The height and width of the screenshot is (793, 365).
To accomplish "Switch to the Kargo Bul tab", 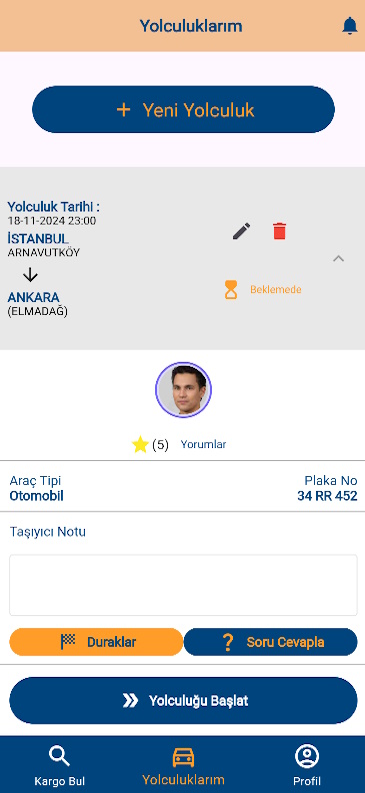I will pos(59,765).
